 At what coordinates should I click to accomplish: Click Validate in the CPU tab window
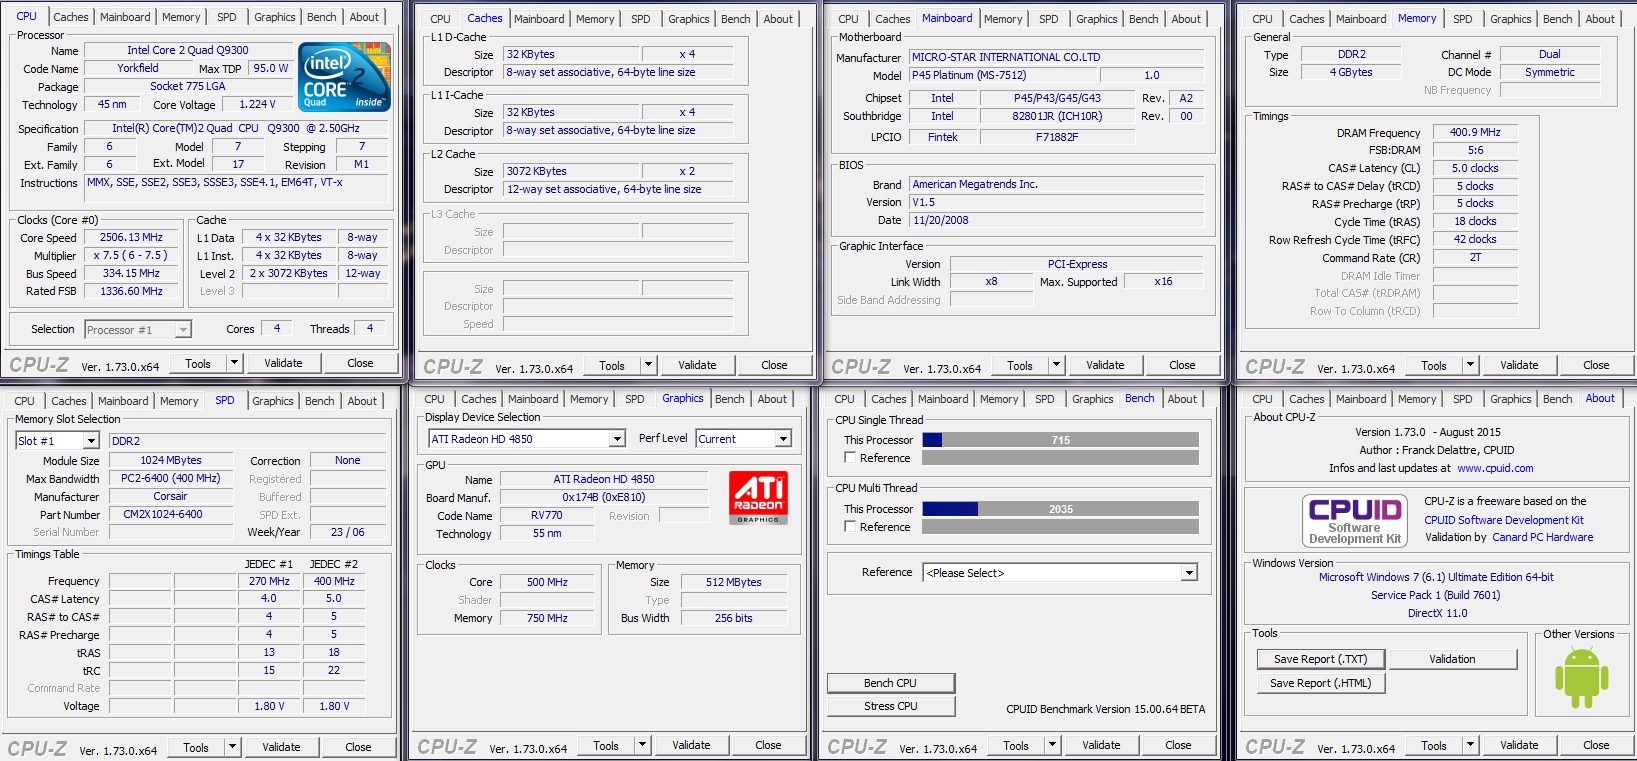pyautogui.click(x=283, y=363)
